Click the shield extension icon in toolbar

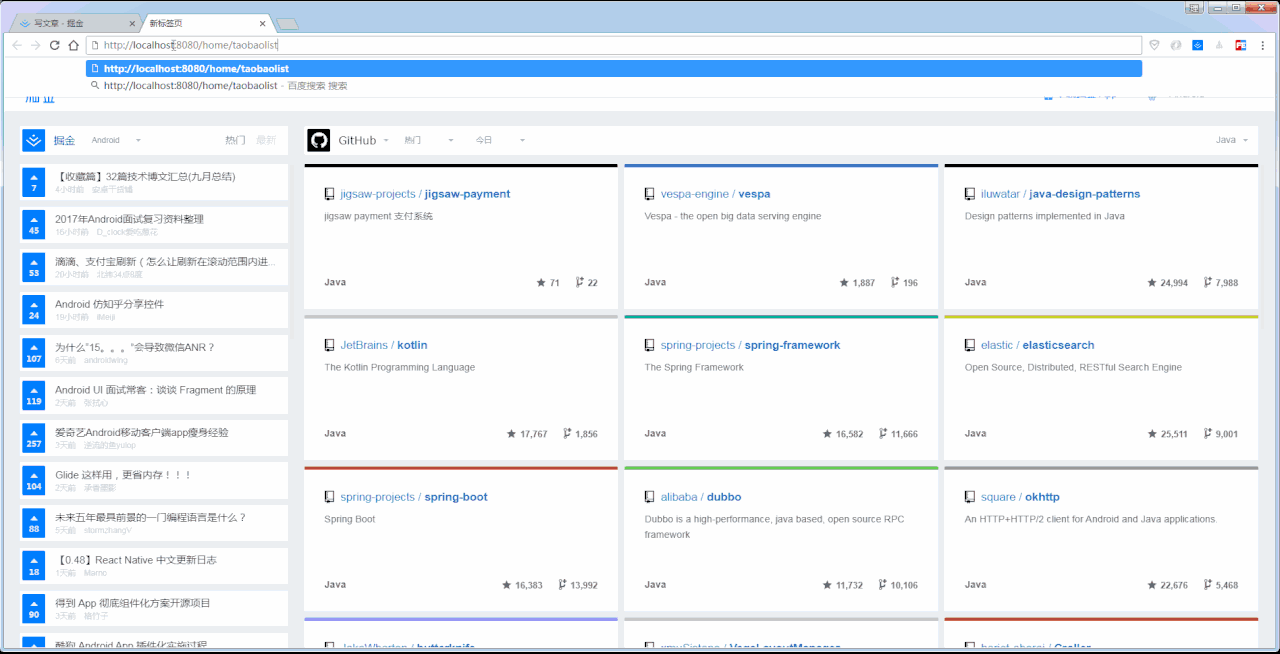1154,45
